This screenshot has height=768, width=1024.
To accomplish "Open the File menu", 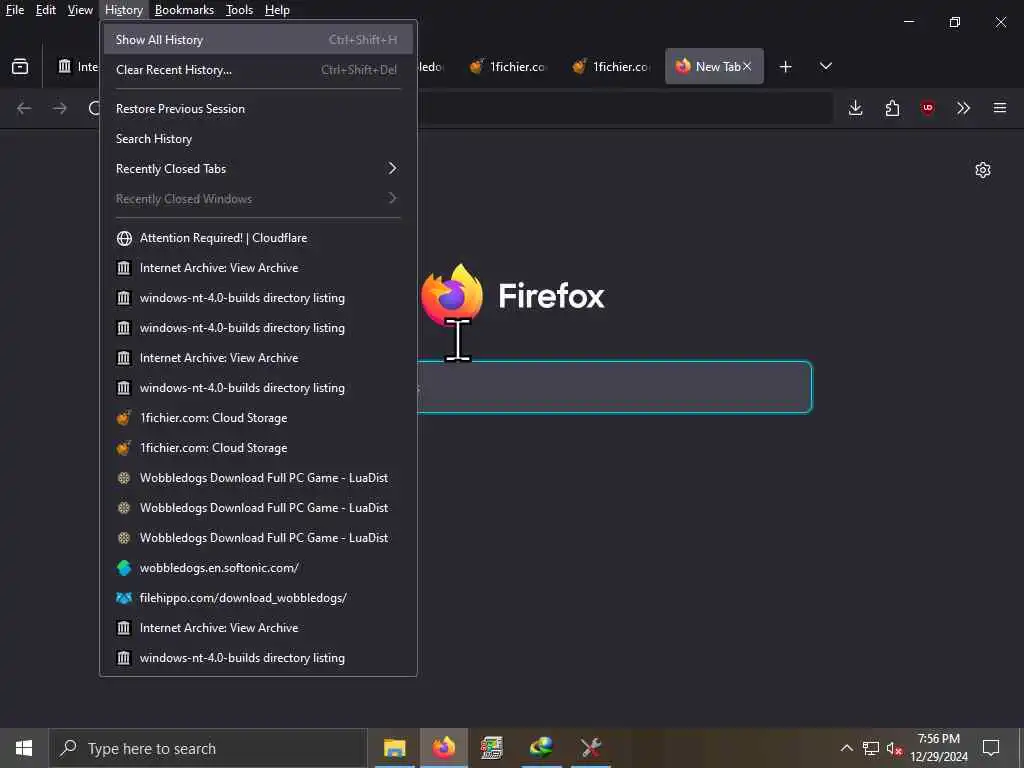I will click(x=14, y=10).
